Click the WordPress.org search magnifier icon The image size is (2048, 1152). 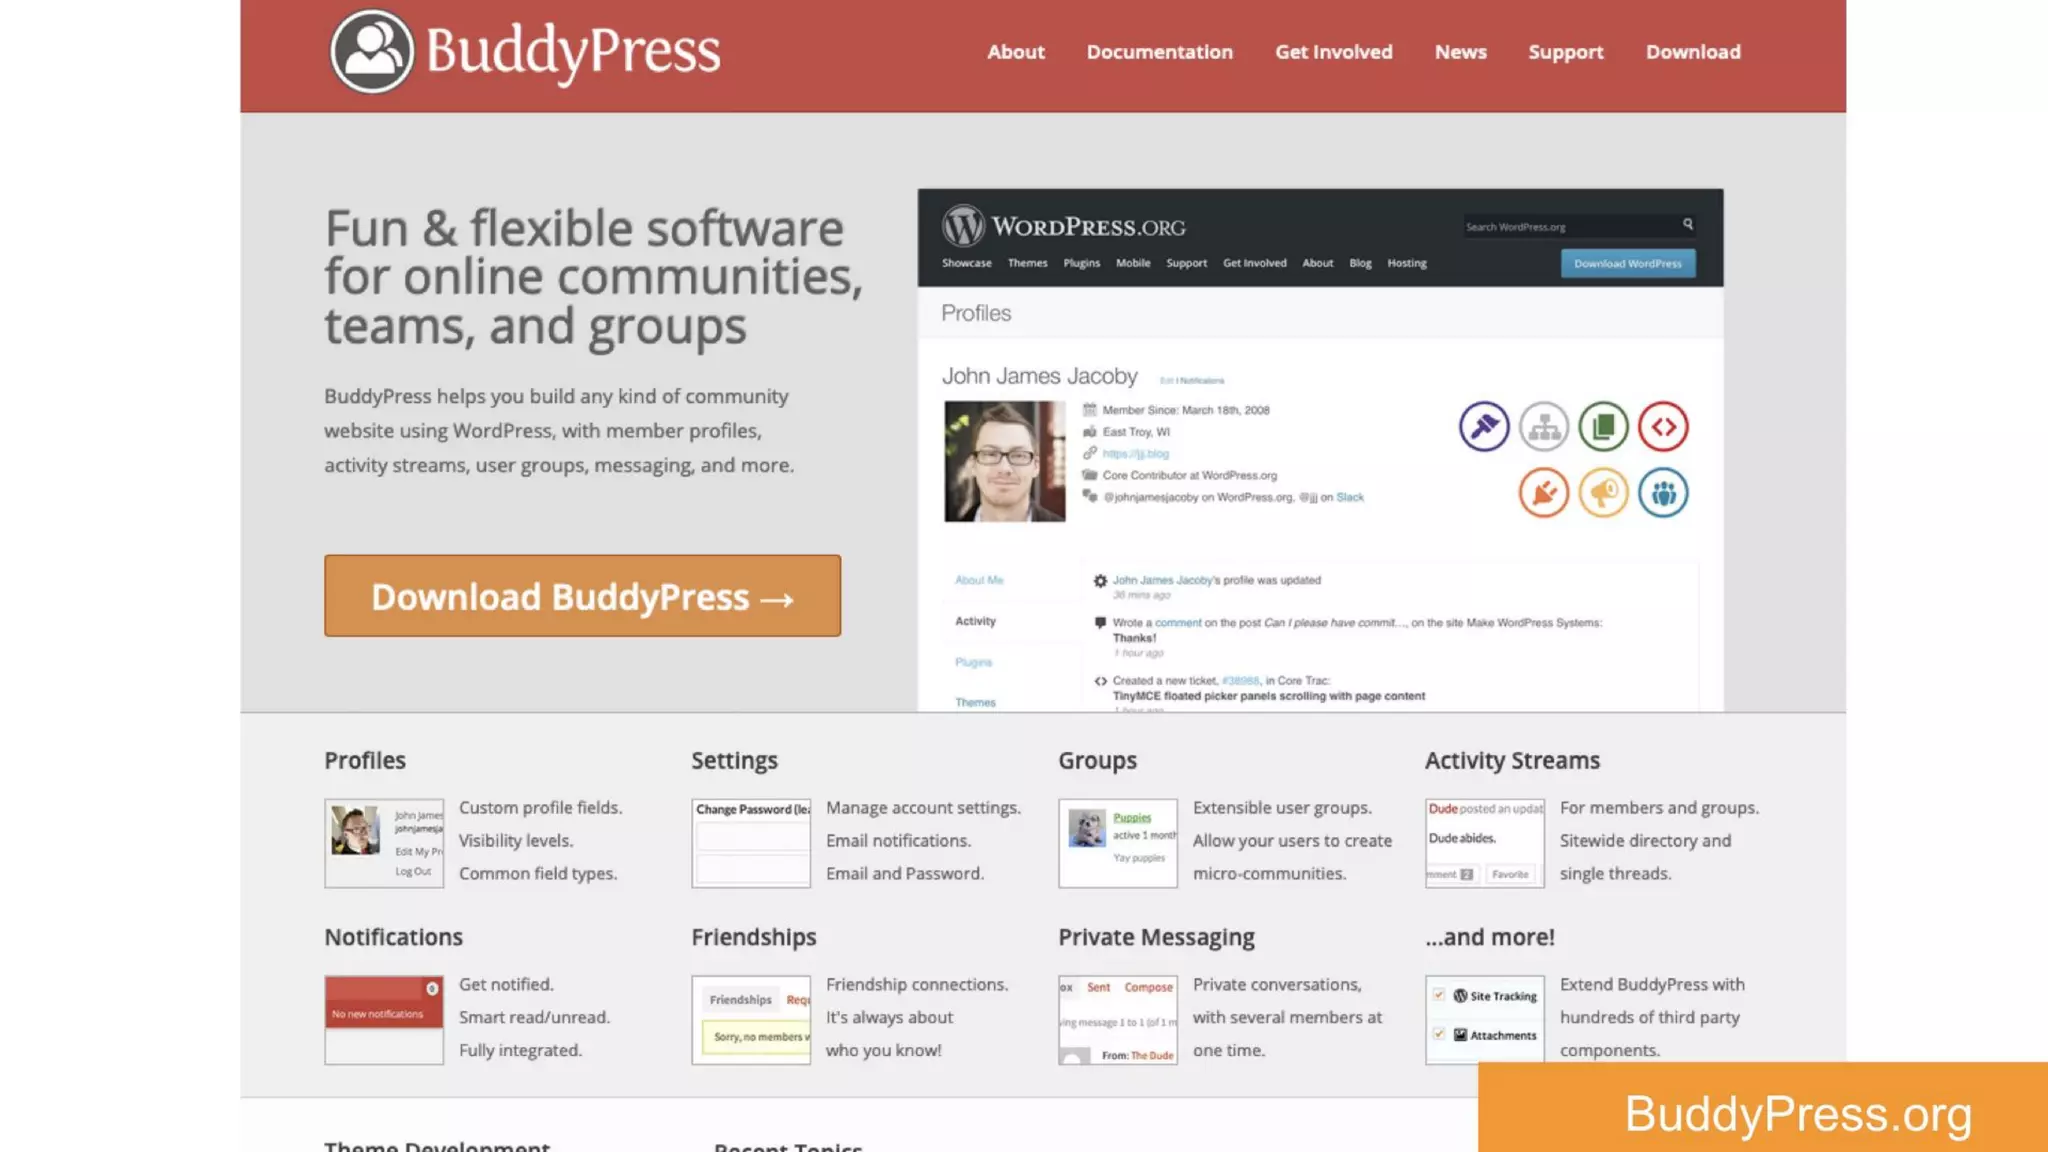[1688, 224]
